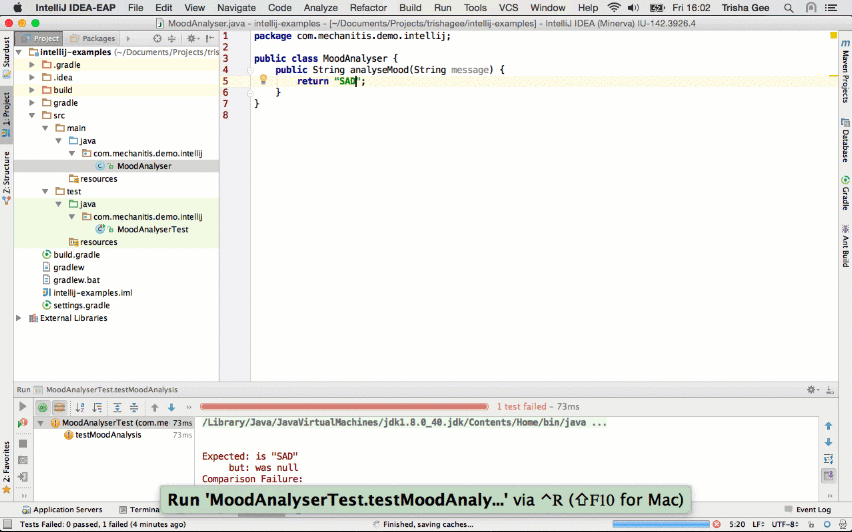852x532 pixels.
Task: Click the Collapse All icon in Project panel
Action: [x=172, y=39]
